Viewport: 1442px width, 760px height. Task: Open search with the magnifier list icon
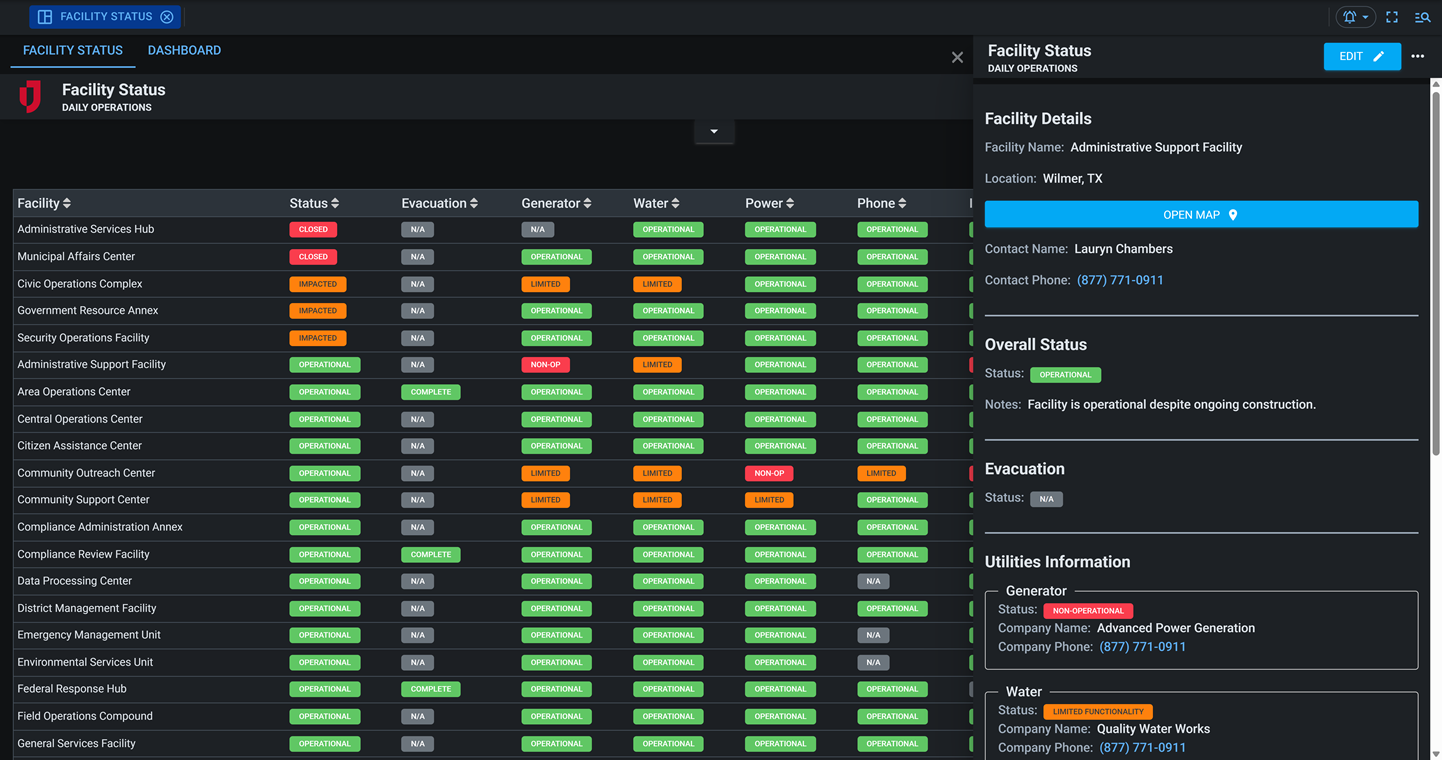(1422, 17)
